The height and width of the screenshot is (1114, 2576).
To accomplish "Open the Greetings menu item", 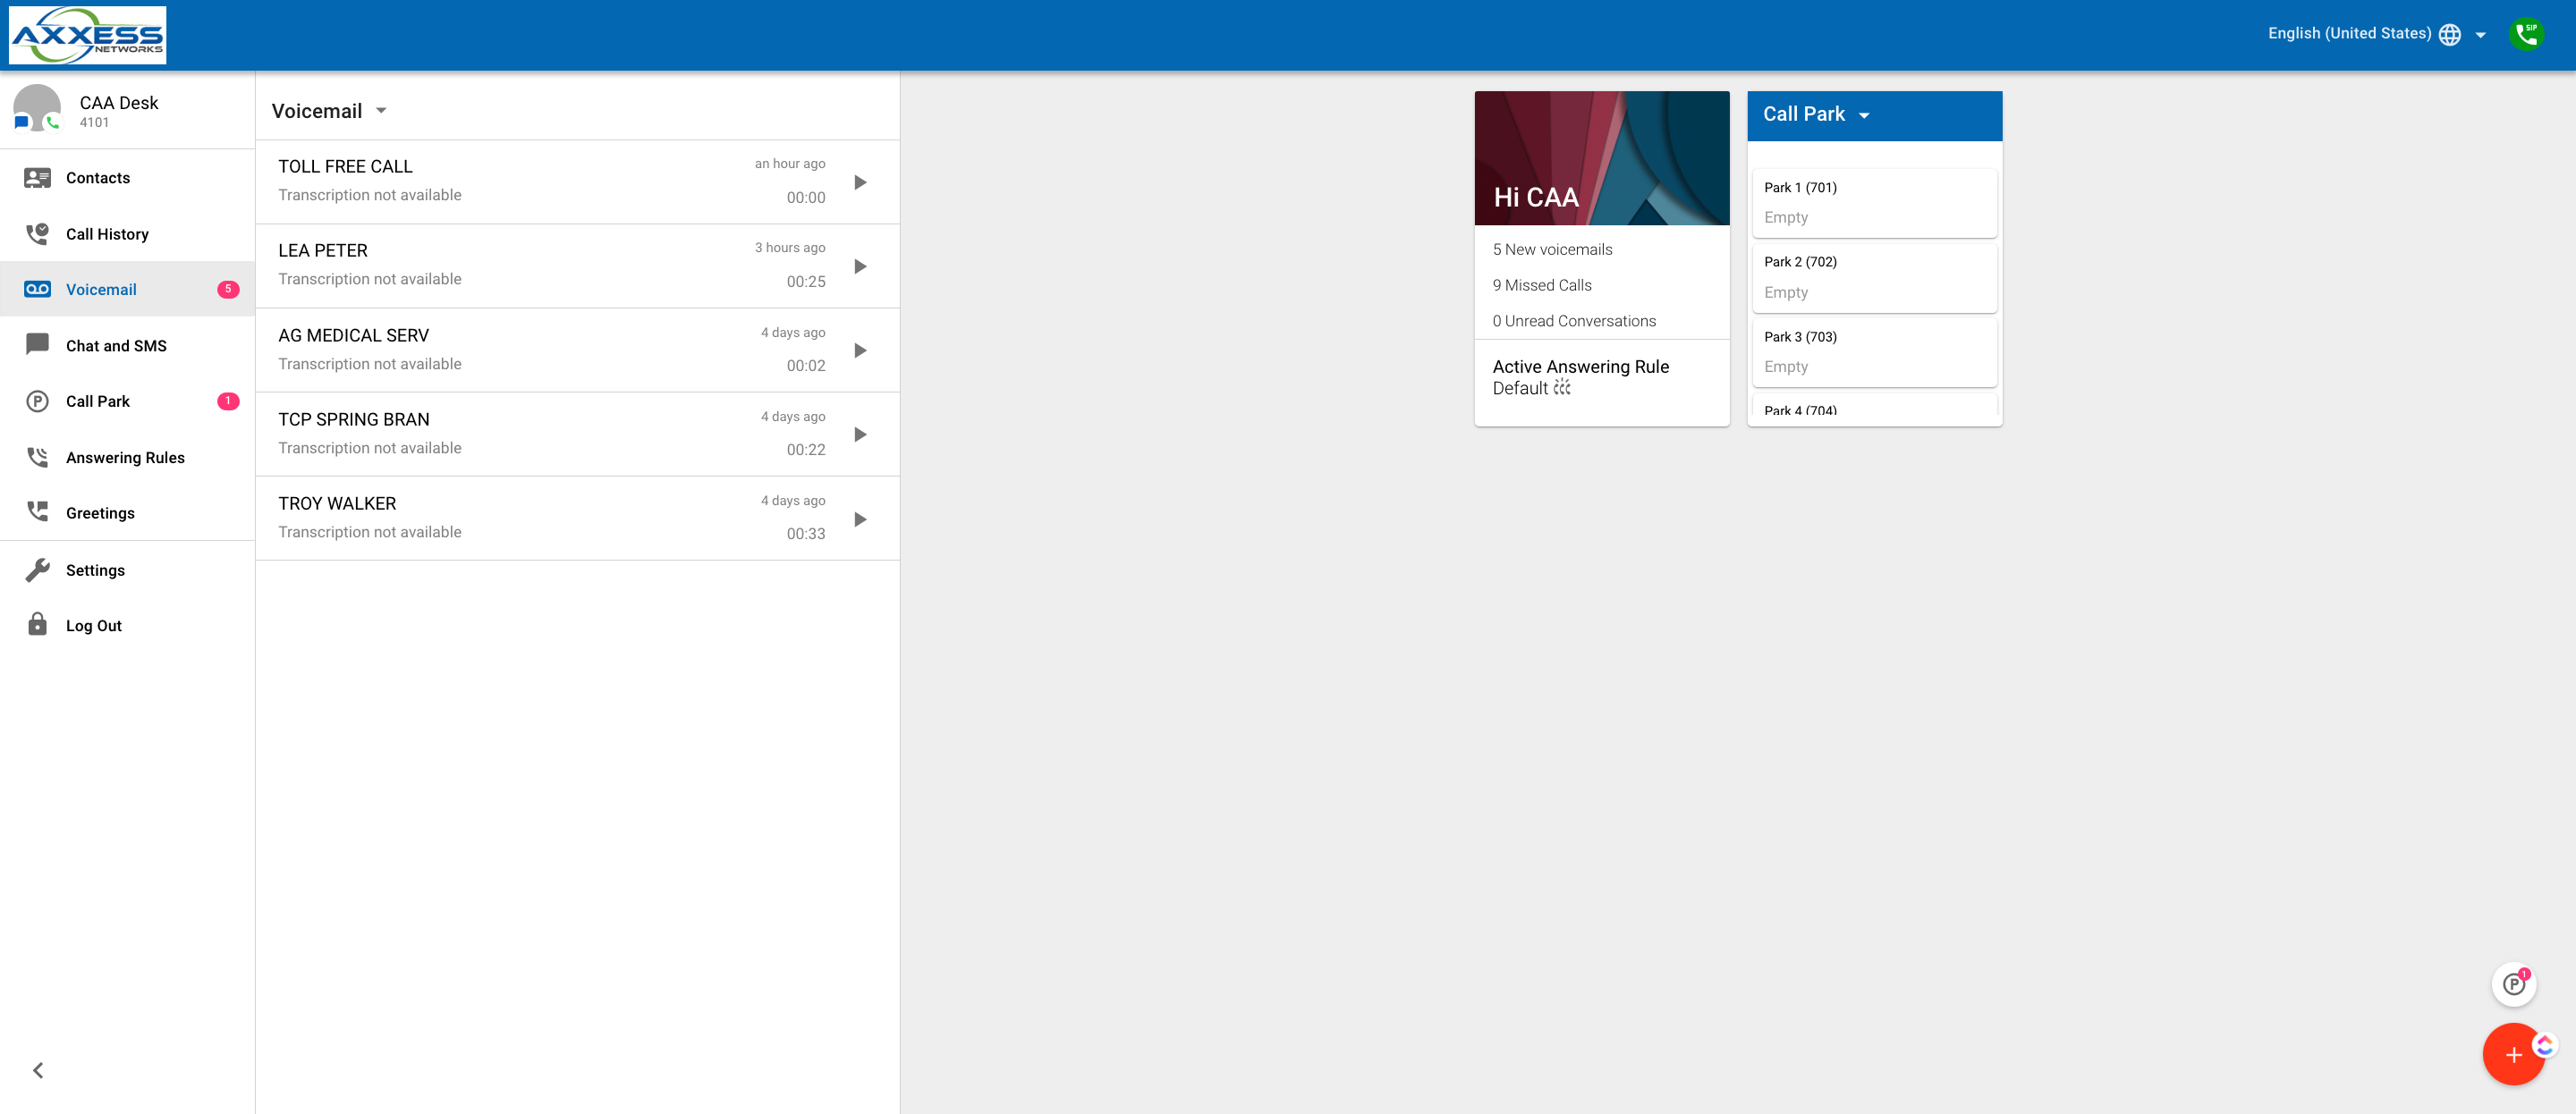I will 100,513.
